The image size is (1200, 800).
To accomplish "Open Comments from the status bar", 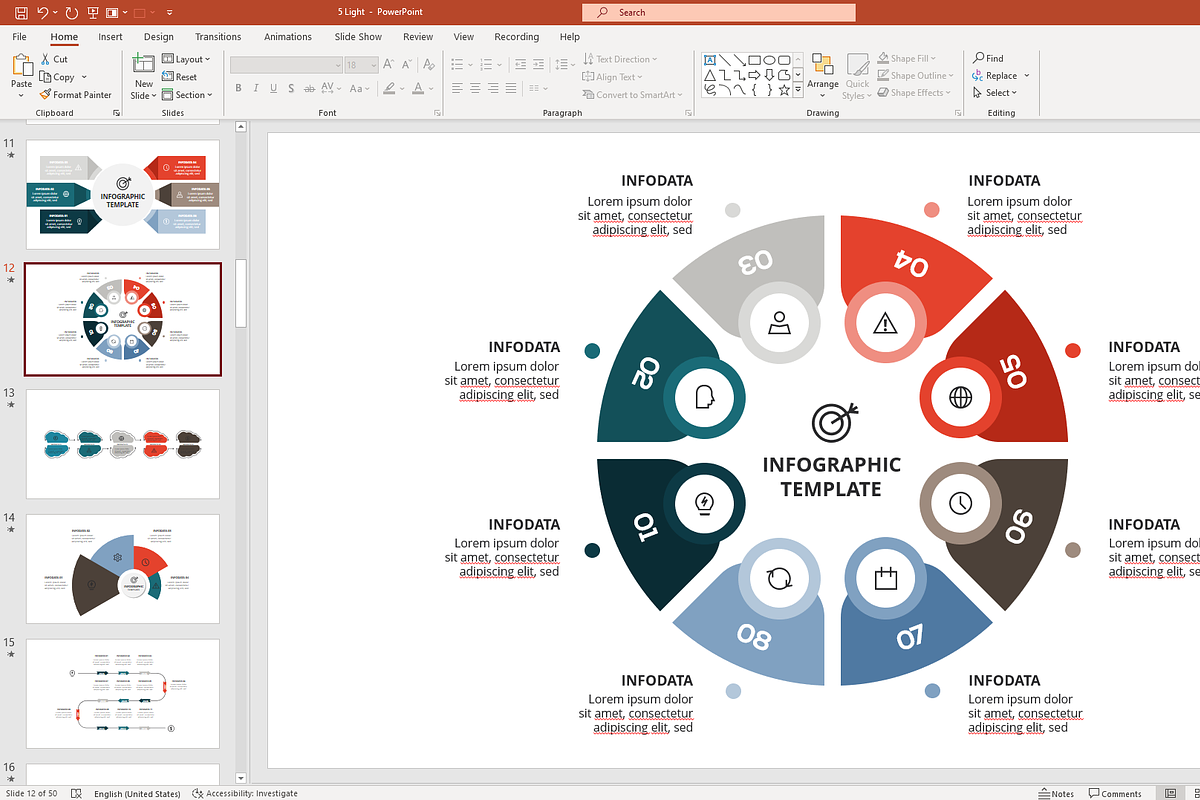I will point(1114,793).
